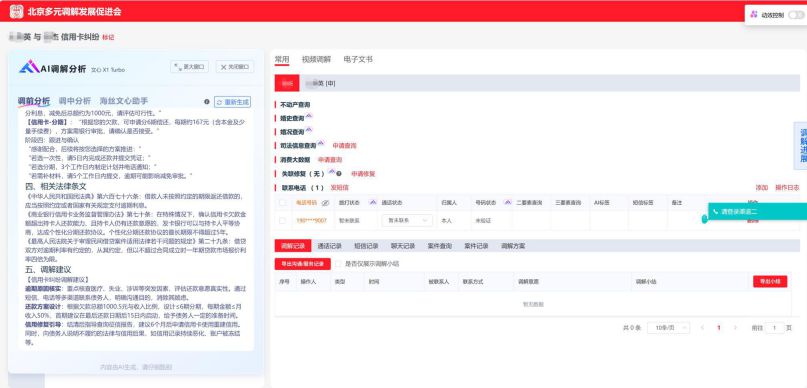
Task: Click 标记 link next to case title
Action: (108, 37)
